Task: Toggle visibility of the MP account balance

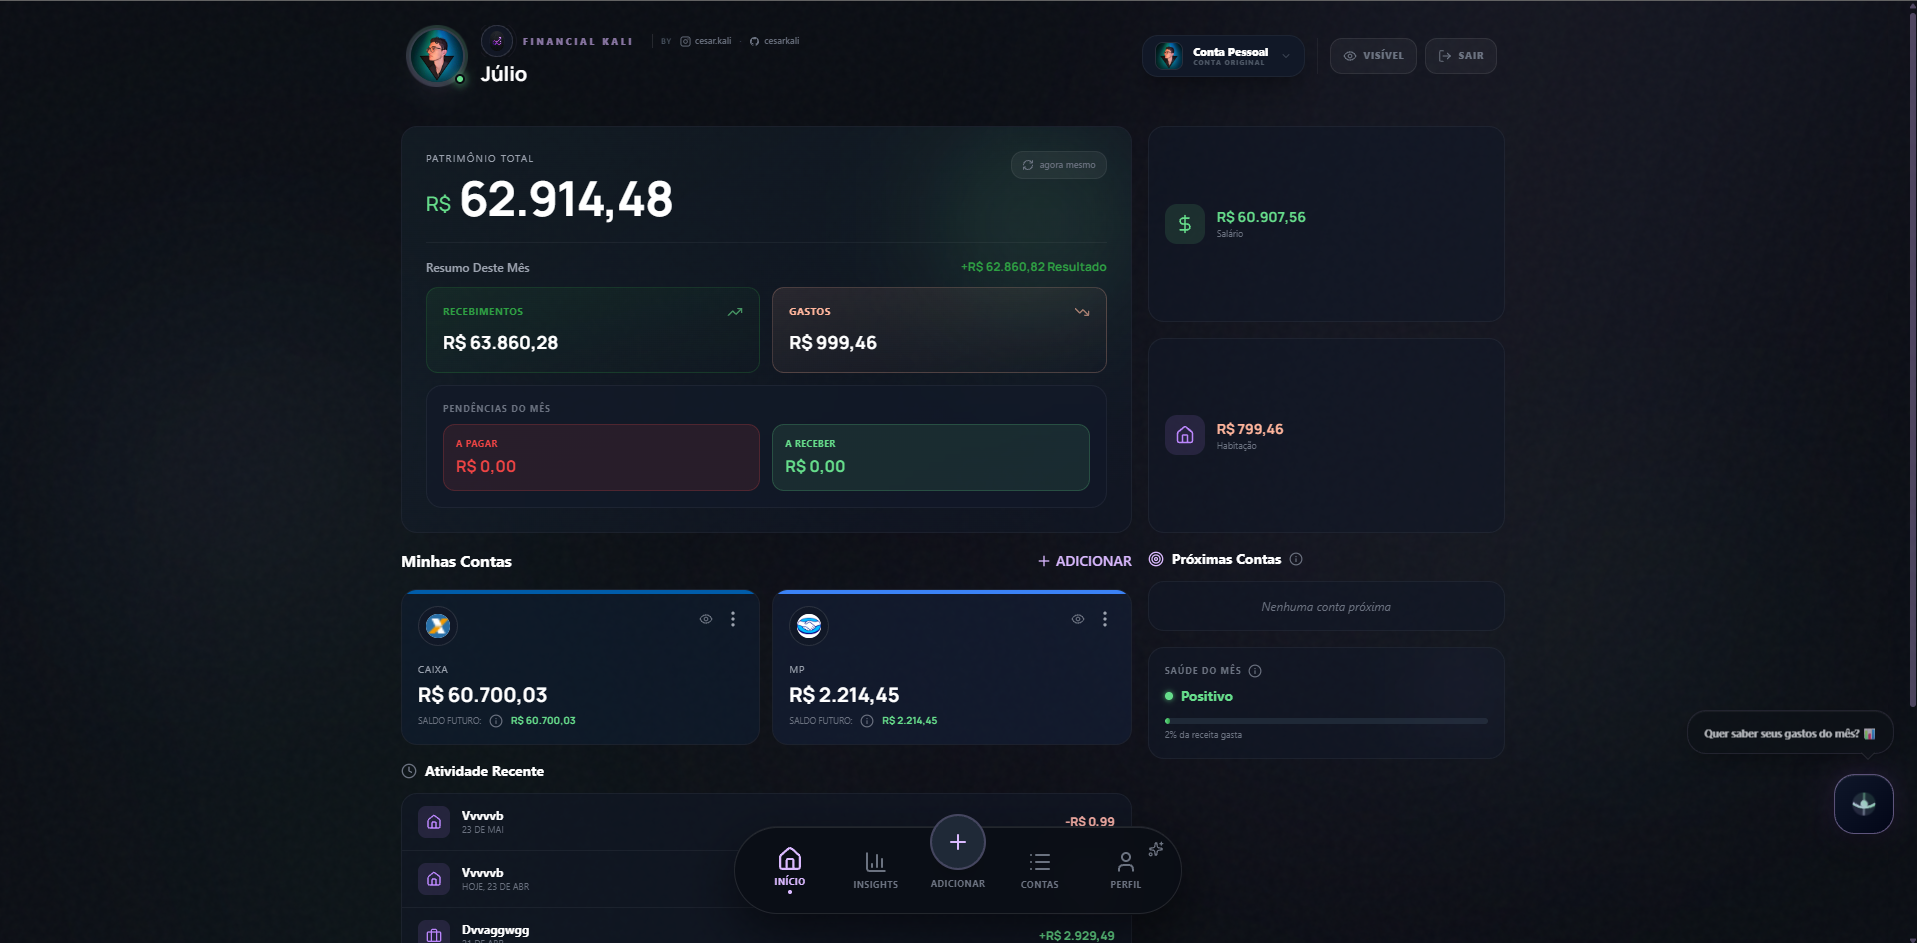Action: click(x=1077, y=619)
